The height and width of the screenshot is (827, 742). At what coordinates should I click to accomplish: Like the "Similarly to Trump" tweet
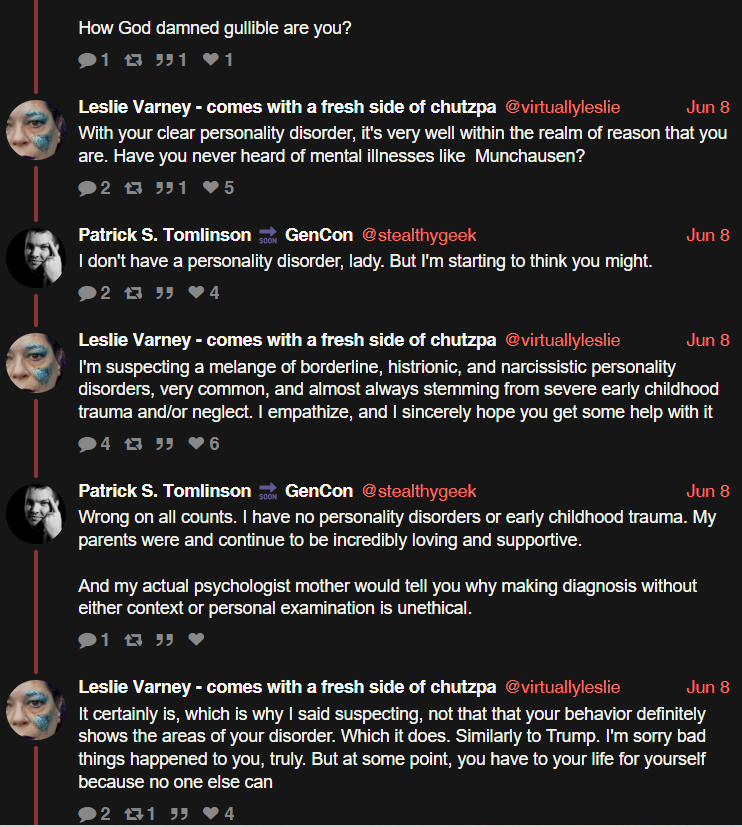point(218,813)
